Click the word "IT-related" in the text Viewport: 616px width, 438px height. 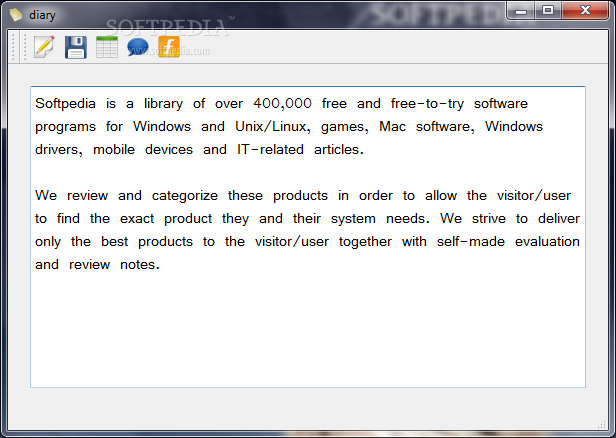click(270, 150)
